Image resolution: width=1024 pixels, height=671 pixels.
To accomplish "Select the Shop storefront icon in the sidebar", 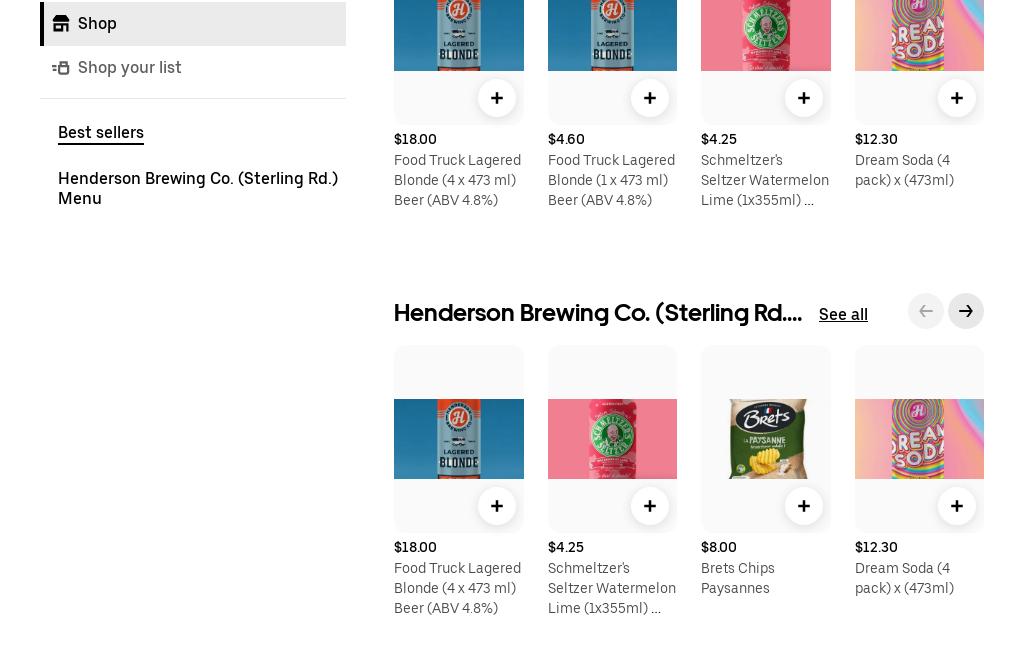I will pyautogui.click(x=62, y=23).
